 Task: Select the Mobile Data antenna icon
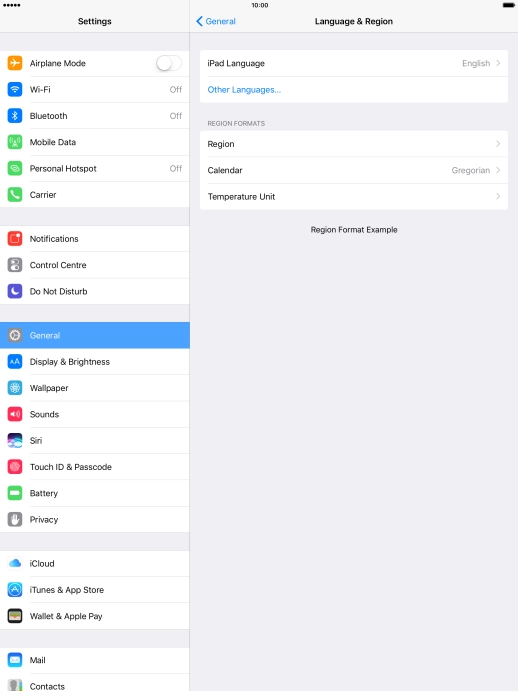pyautogui.click(x=15, y=142)
